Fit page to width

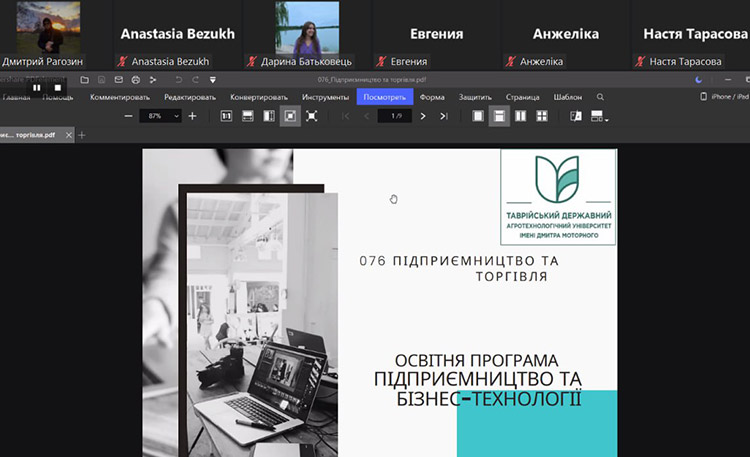point(248,116)
